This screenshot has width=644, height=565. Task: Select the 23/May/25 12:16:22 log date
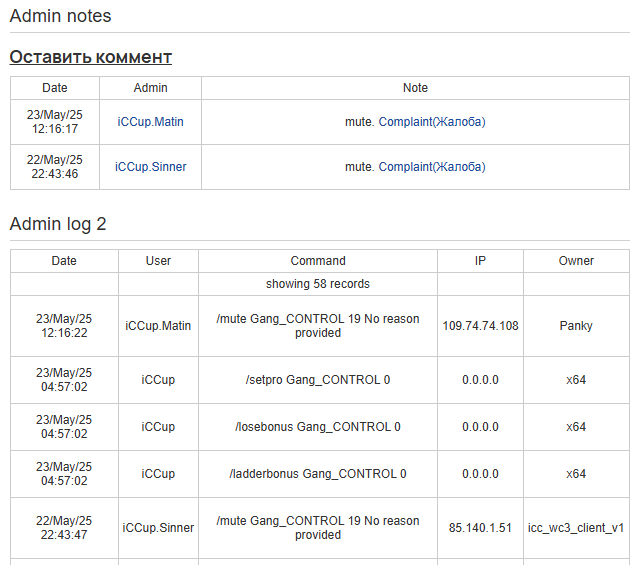pos(64,326)
